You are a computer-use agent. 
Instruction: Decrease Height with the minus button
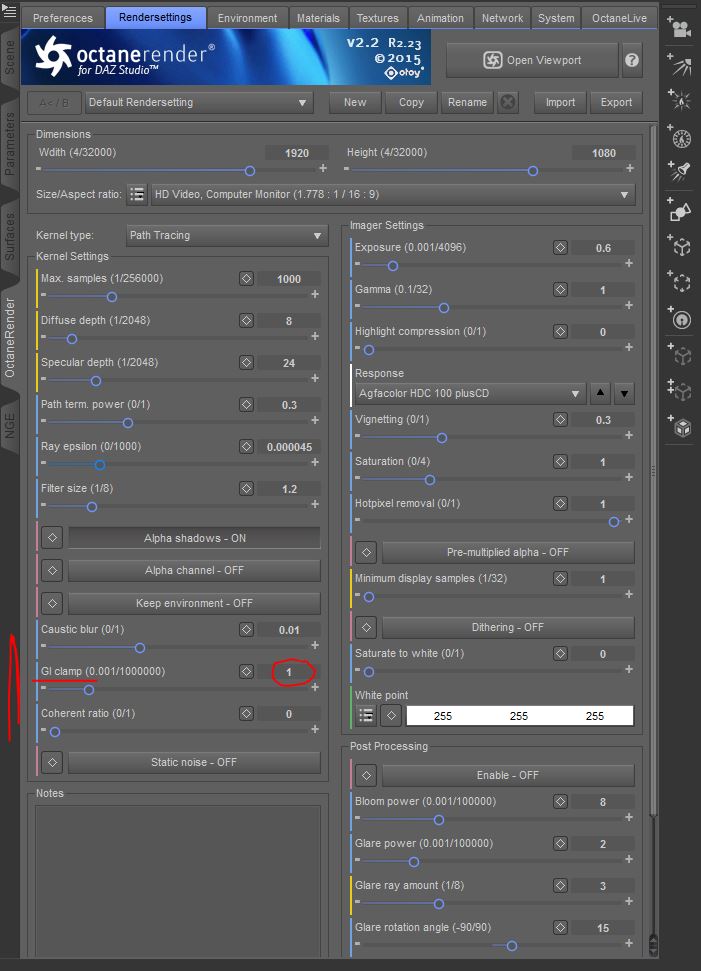coord(347,168)
